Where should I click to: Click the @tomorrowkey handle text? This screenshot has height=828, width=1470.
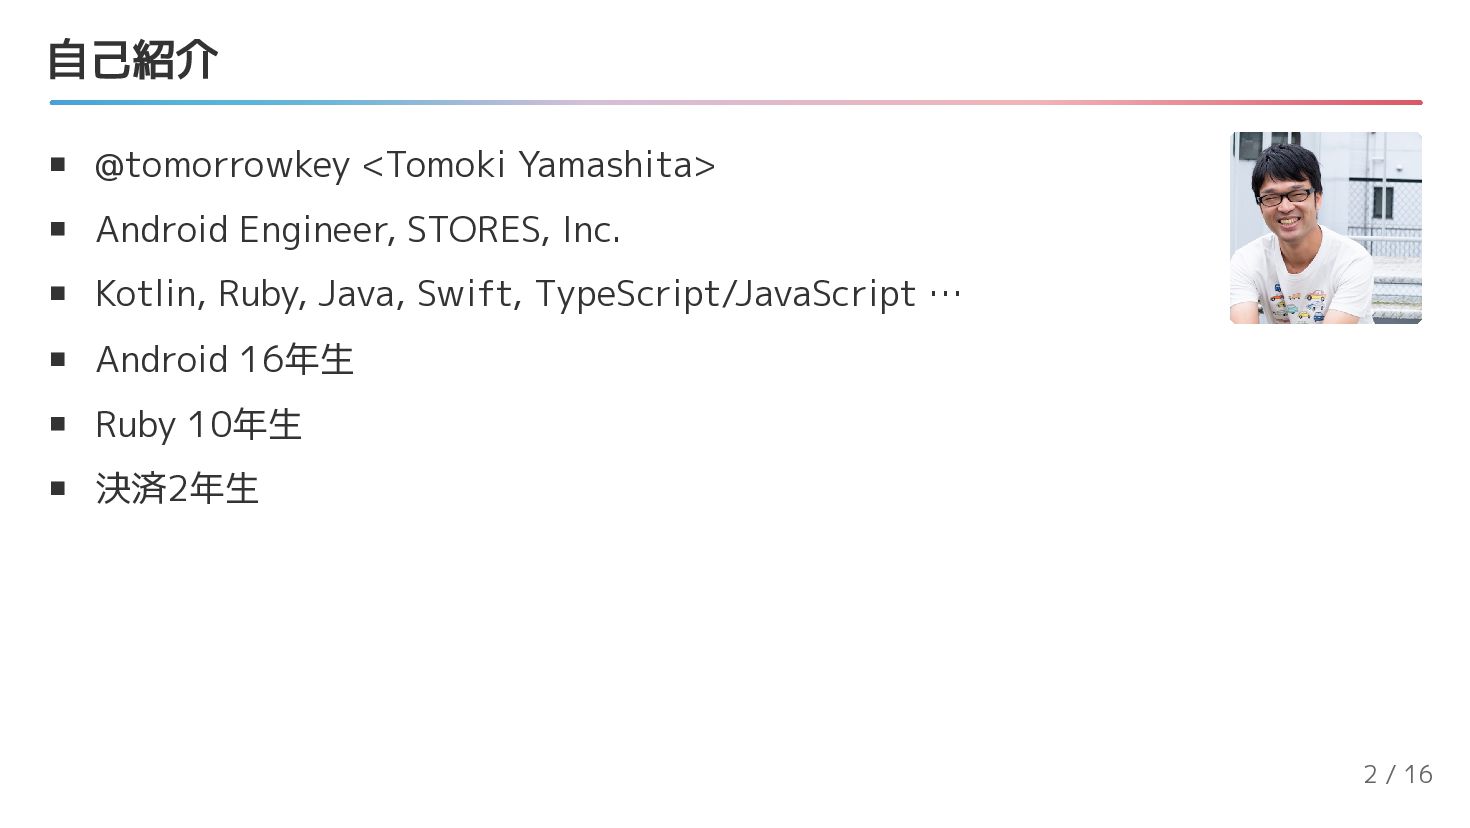[x=222, y=165]
